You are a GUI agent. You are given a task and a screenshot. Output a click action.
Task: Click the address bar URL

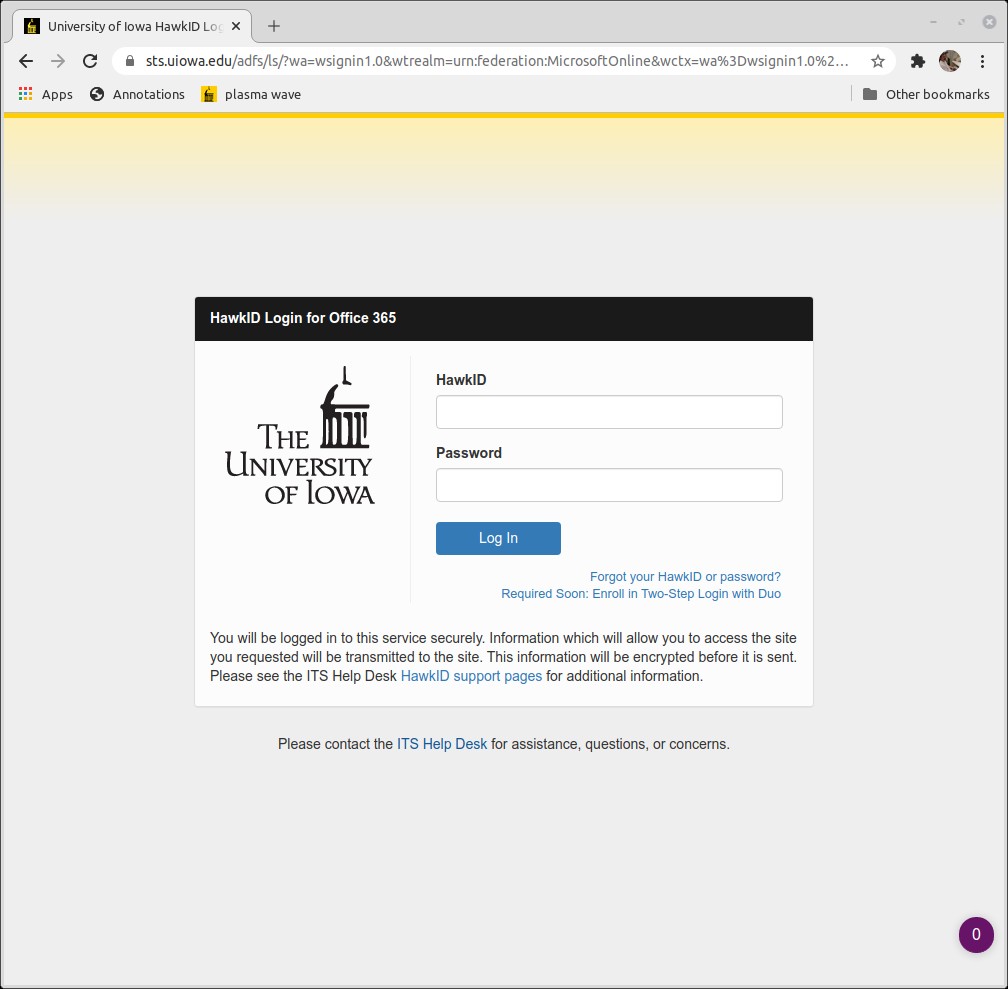(x=497, y=61)
